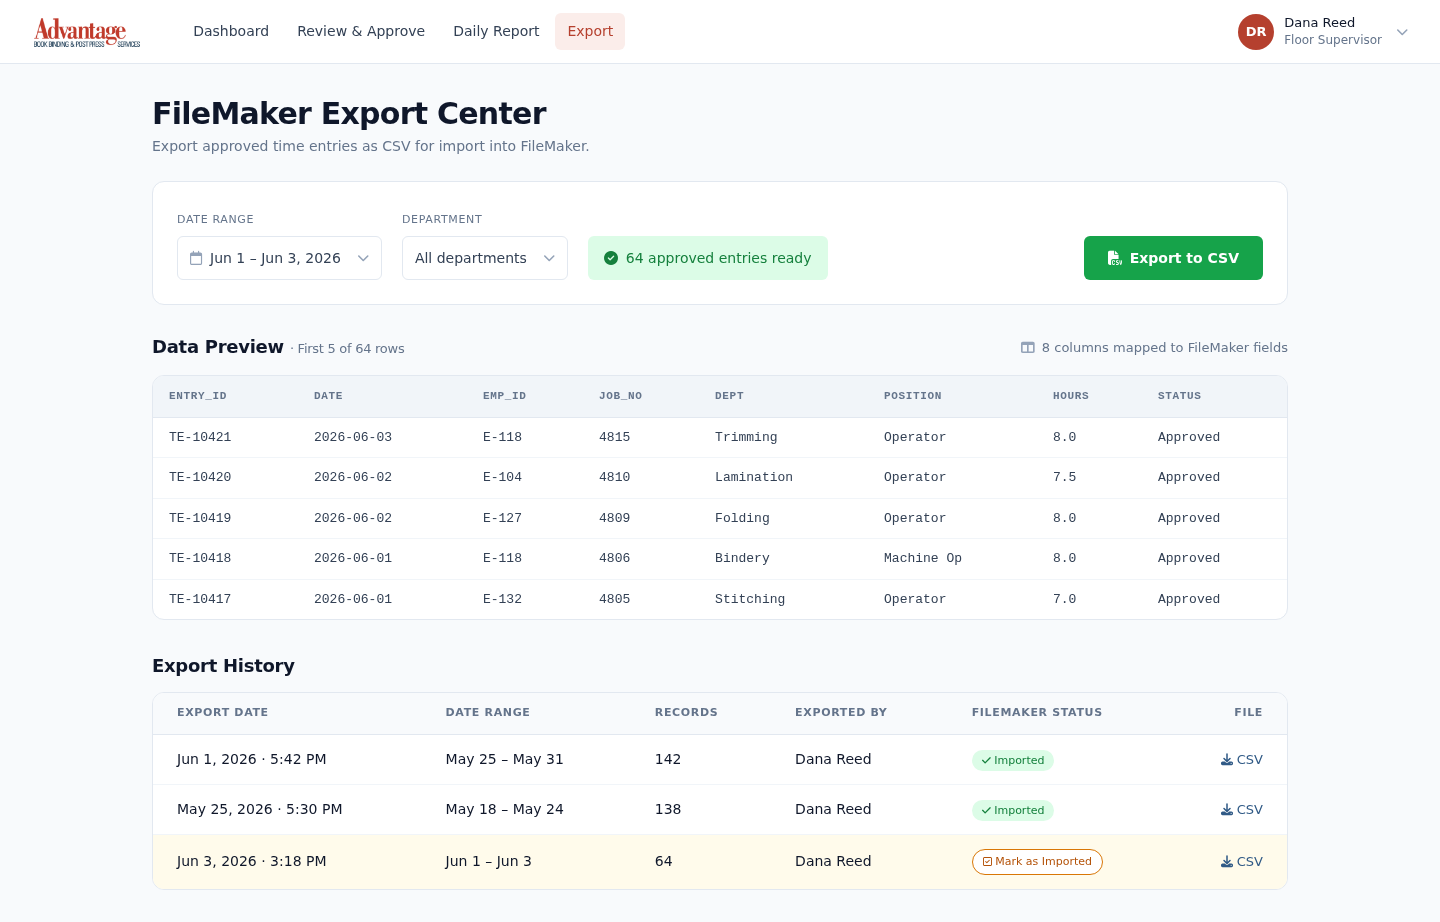Click the Stitching department cell
This screenshot has width=1440, height=922.
(750, 599)
